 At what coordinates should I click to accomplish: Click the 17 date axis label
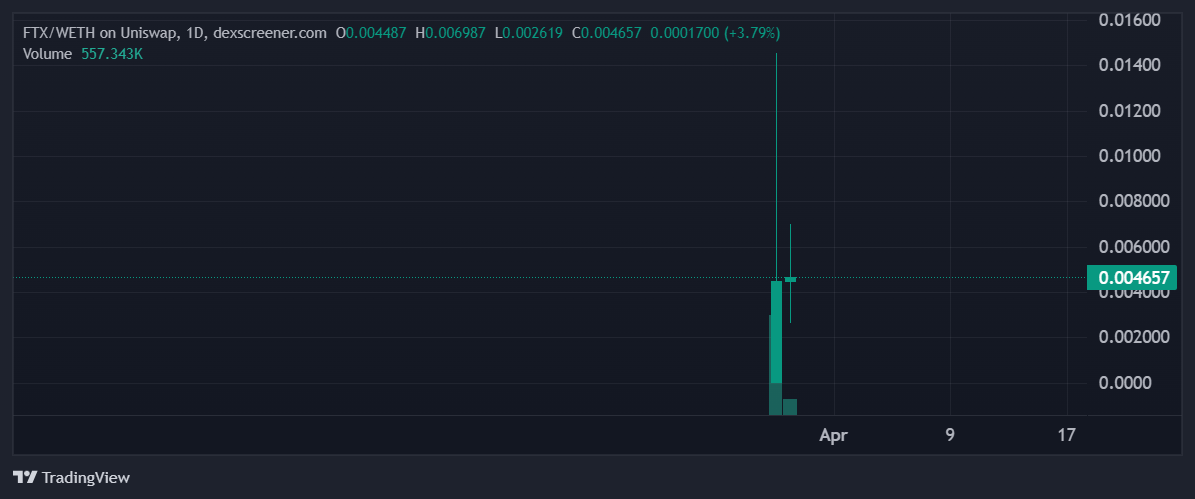1067,435
